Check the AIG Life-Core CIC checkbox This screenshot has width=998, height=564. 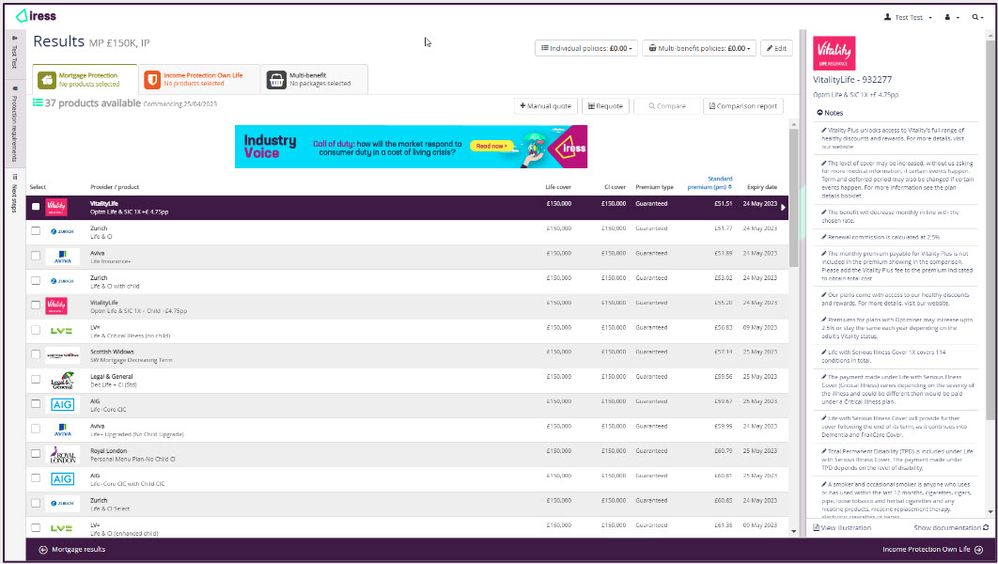(x=36, y=404)
